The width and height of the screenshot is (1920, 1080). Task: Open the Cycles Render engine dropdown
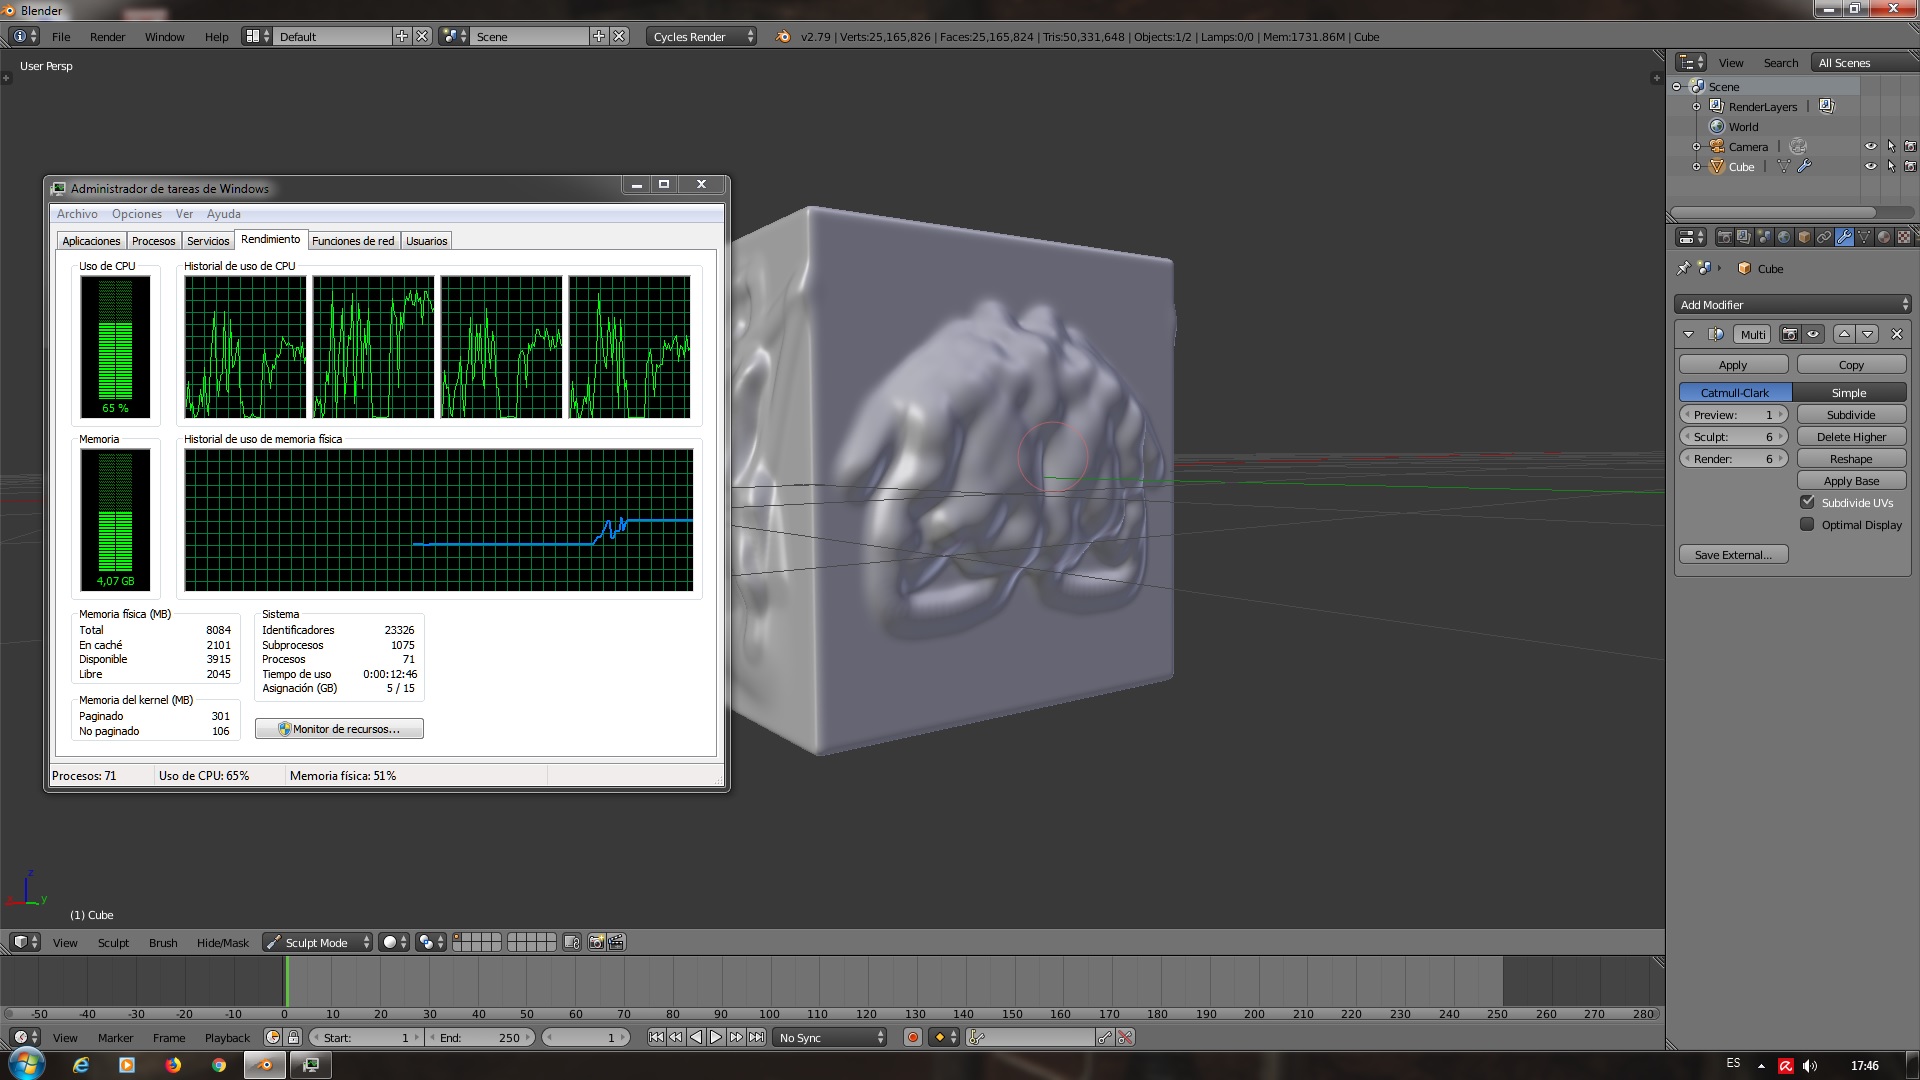702,36
